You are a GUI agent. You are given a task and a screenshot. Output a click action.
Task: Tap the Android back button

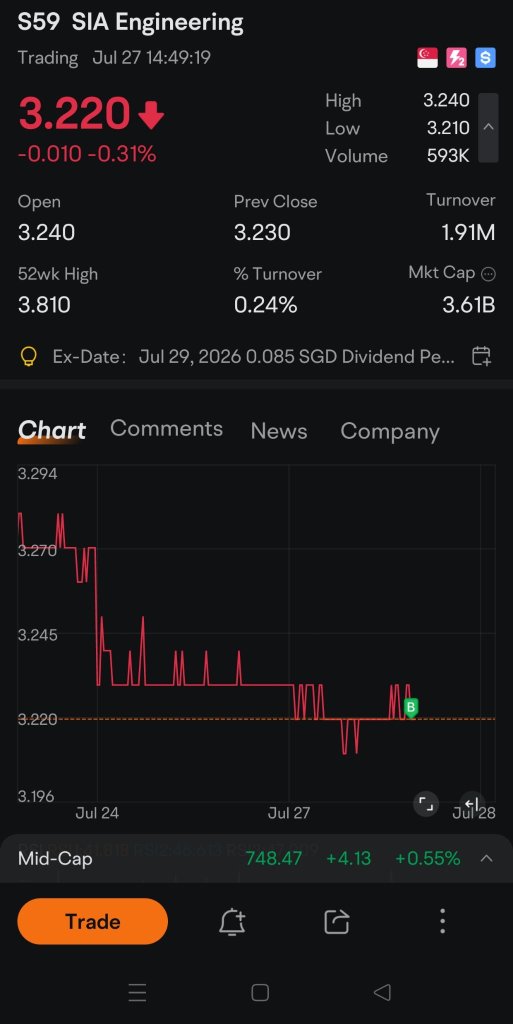[382, 993]
